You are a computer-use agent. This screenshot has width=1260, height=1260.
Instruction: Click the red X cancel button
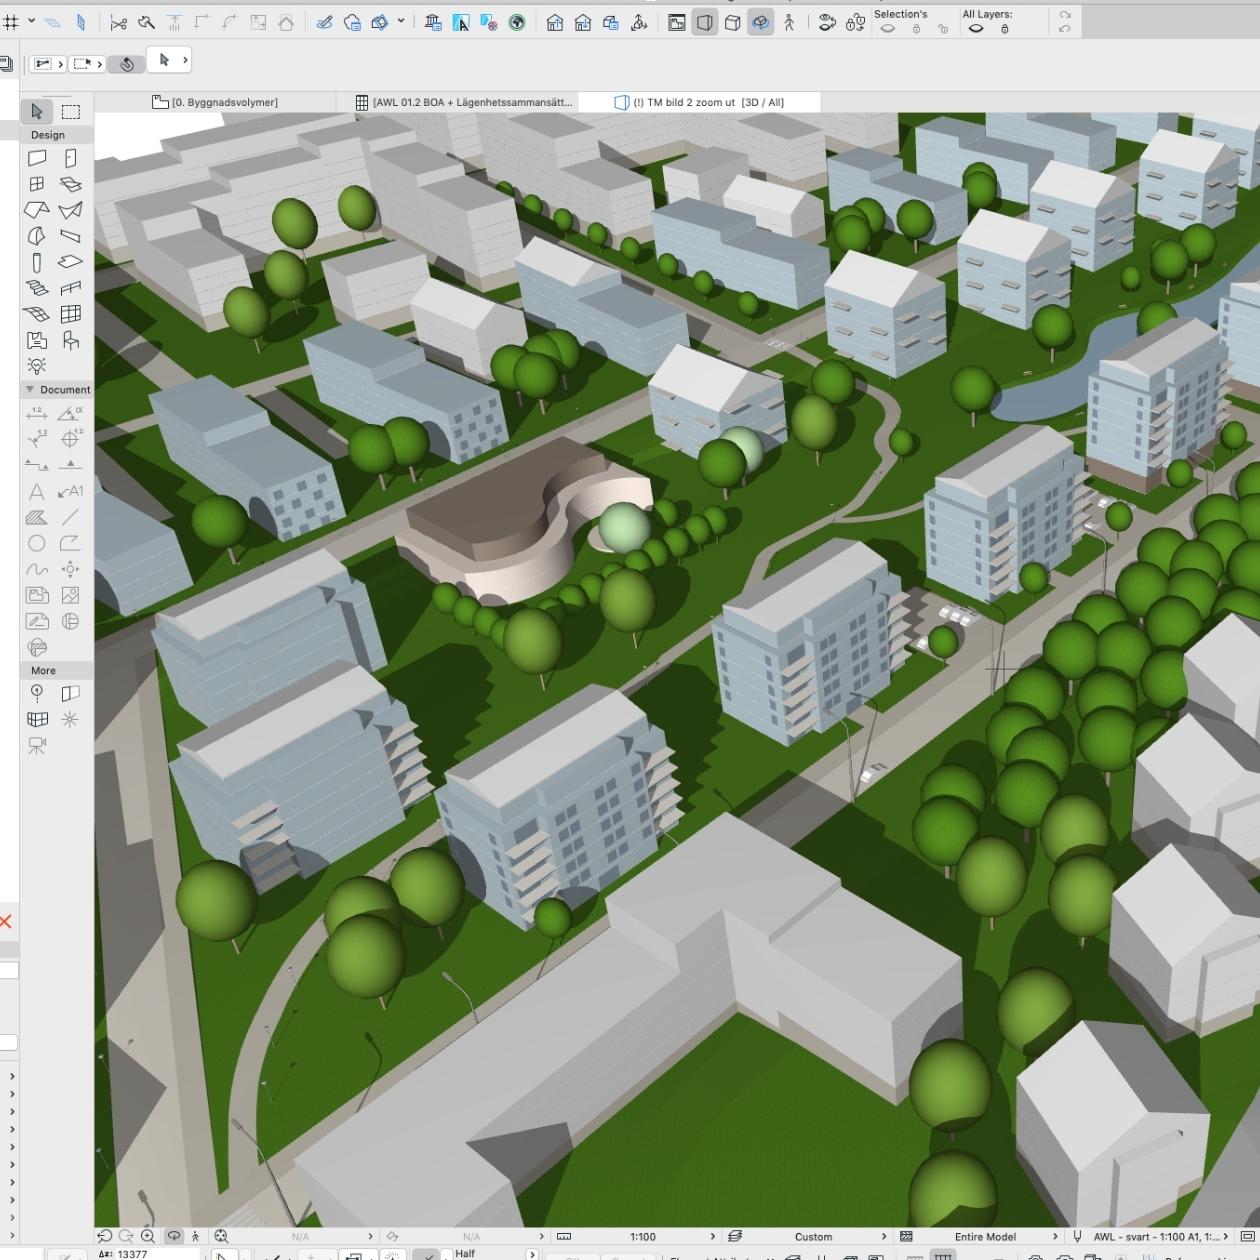(6, 921)
